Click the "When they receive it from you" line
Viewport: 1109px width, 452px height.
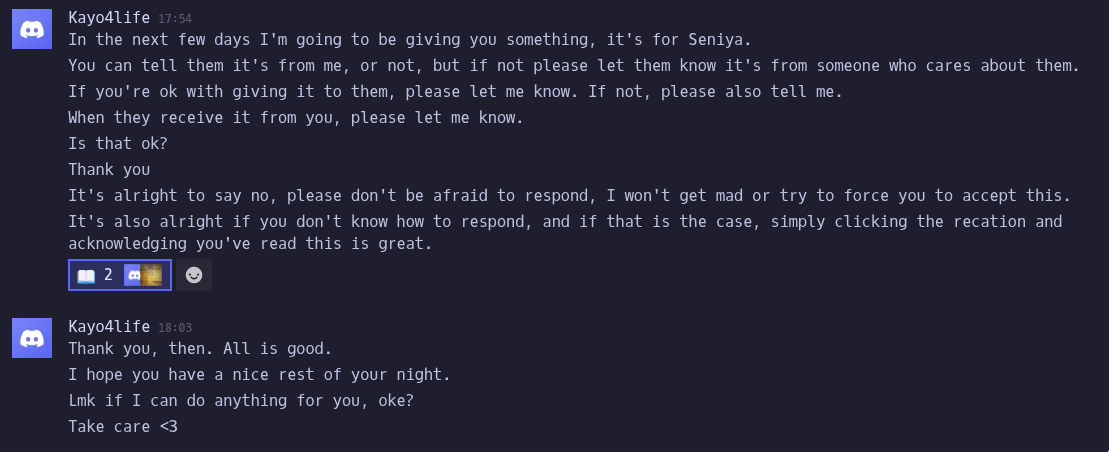pyautogui.click(x=295, y=117)
